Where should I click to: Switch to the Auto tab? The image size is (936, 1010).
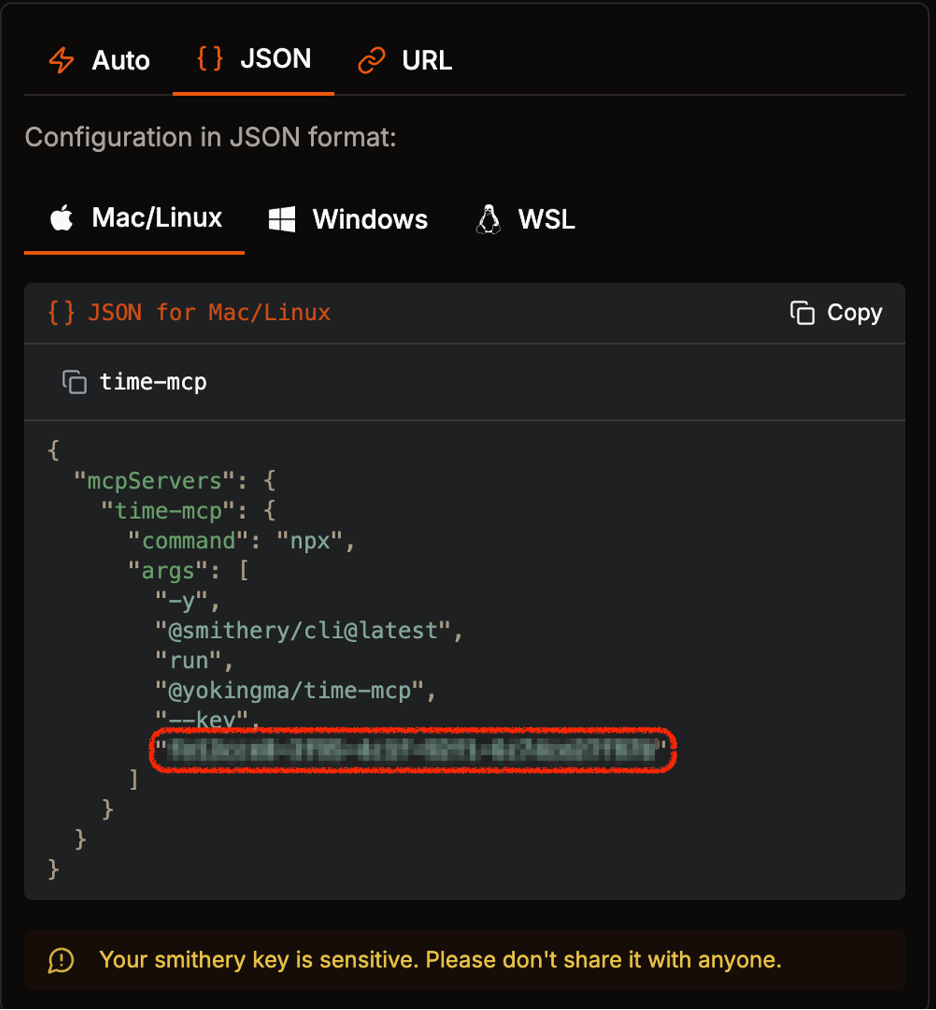tap(99, 61)
